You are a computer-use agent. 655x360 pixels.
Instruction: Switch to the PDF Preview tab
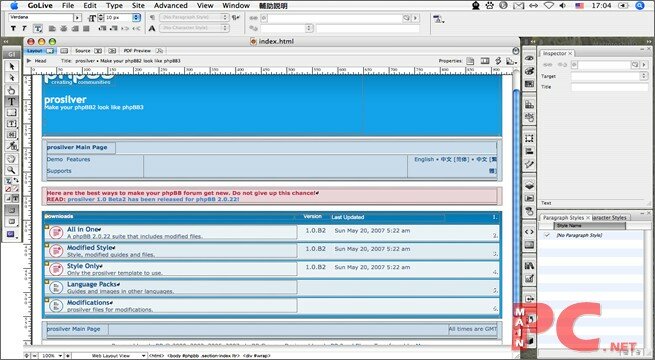coord(137,51)
